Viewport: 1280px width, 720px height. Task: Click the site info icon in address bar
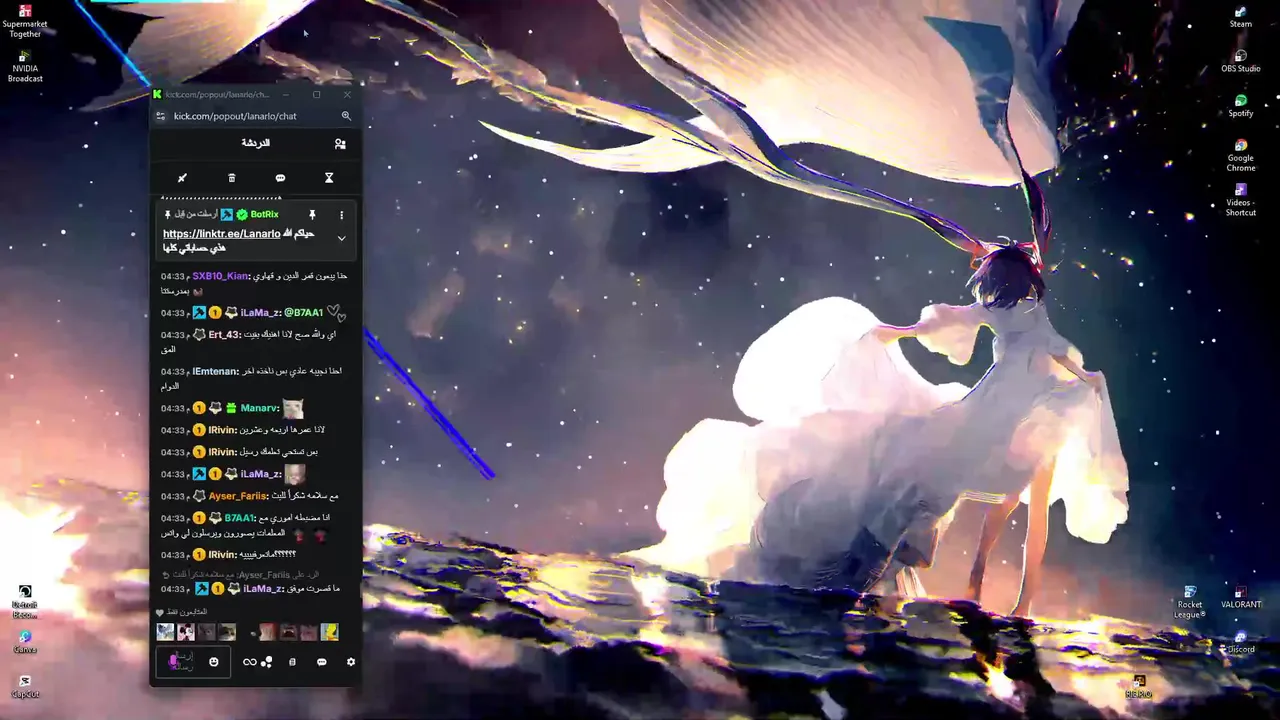[x=160, y=116]
